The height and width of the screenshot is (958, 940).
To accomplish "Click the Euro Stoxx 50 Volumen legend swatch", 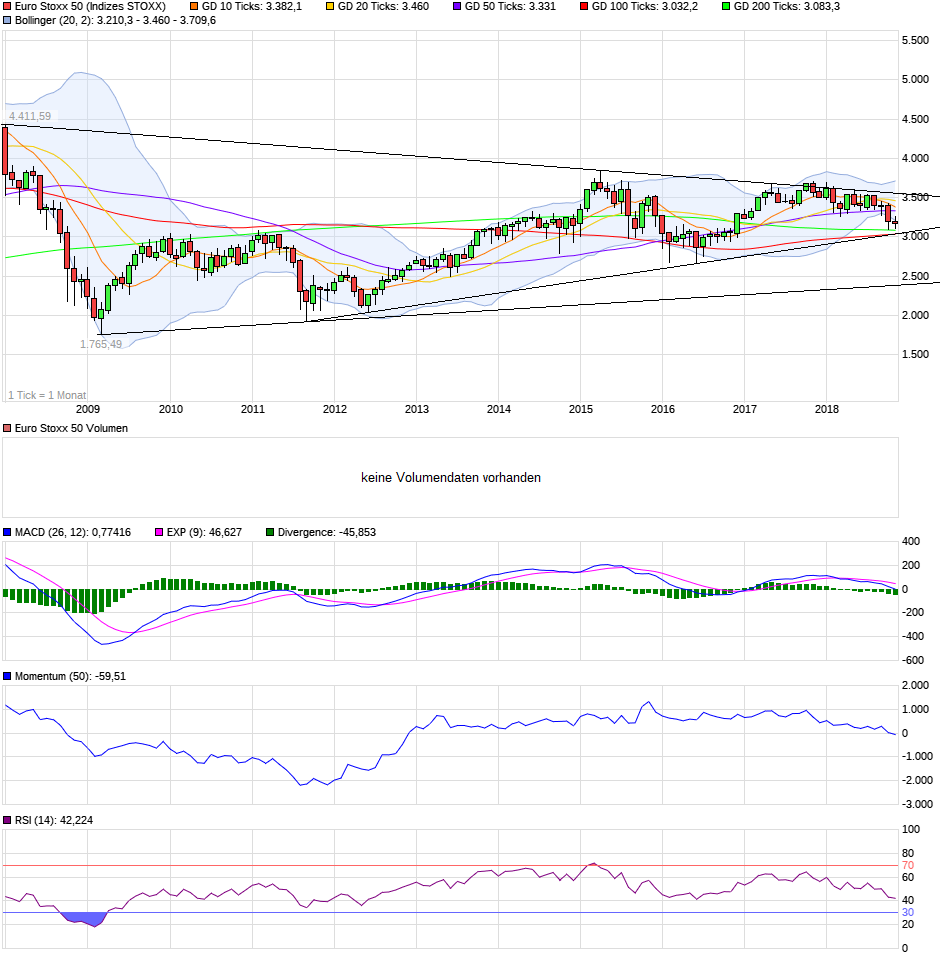I will tap(7, 429).
